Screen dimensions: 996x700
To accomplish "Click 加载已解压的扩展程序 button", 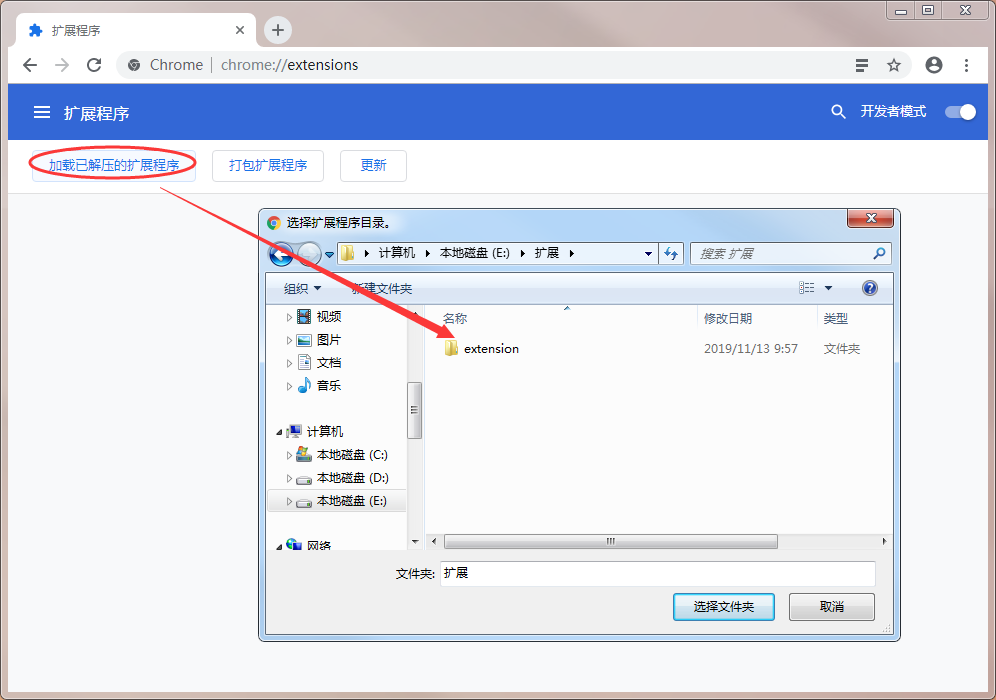I will pyautogui.click(x=114, y=166).
